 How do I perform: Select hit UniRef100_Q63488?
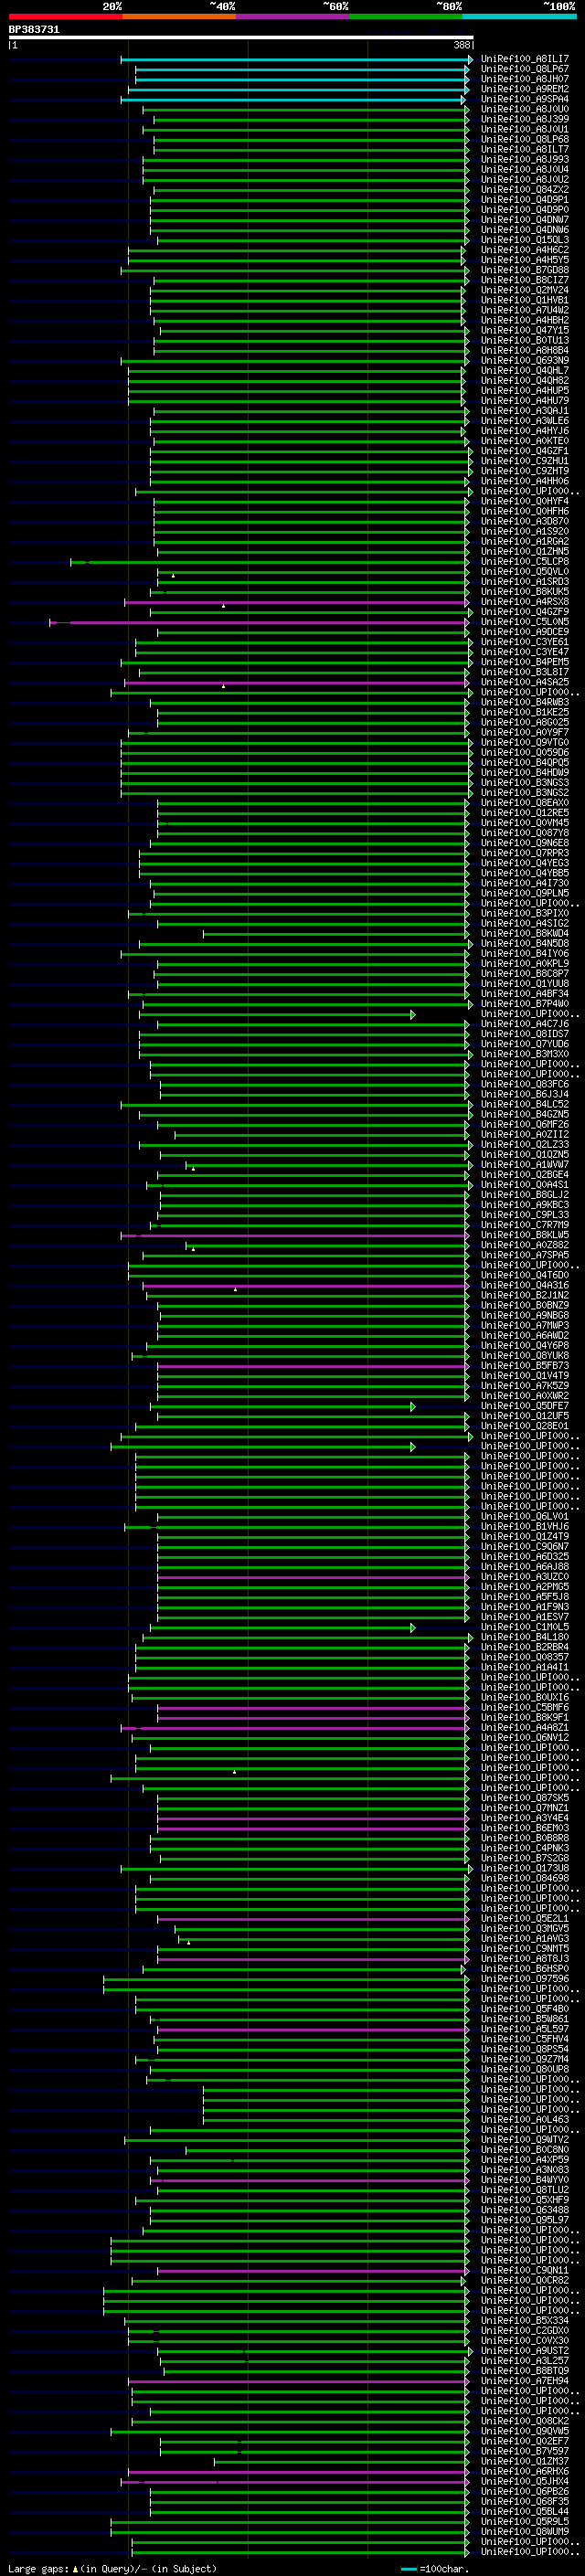click(x=525, y=2210)
